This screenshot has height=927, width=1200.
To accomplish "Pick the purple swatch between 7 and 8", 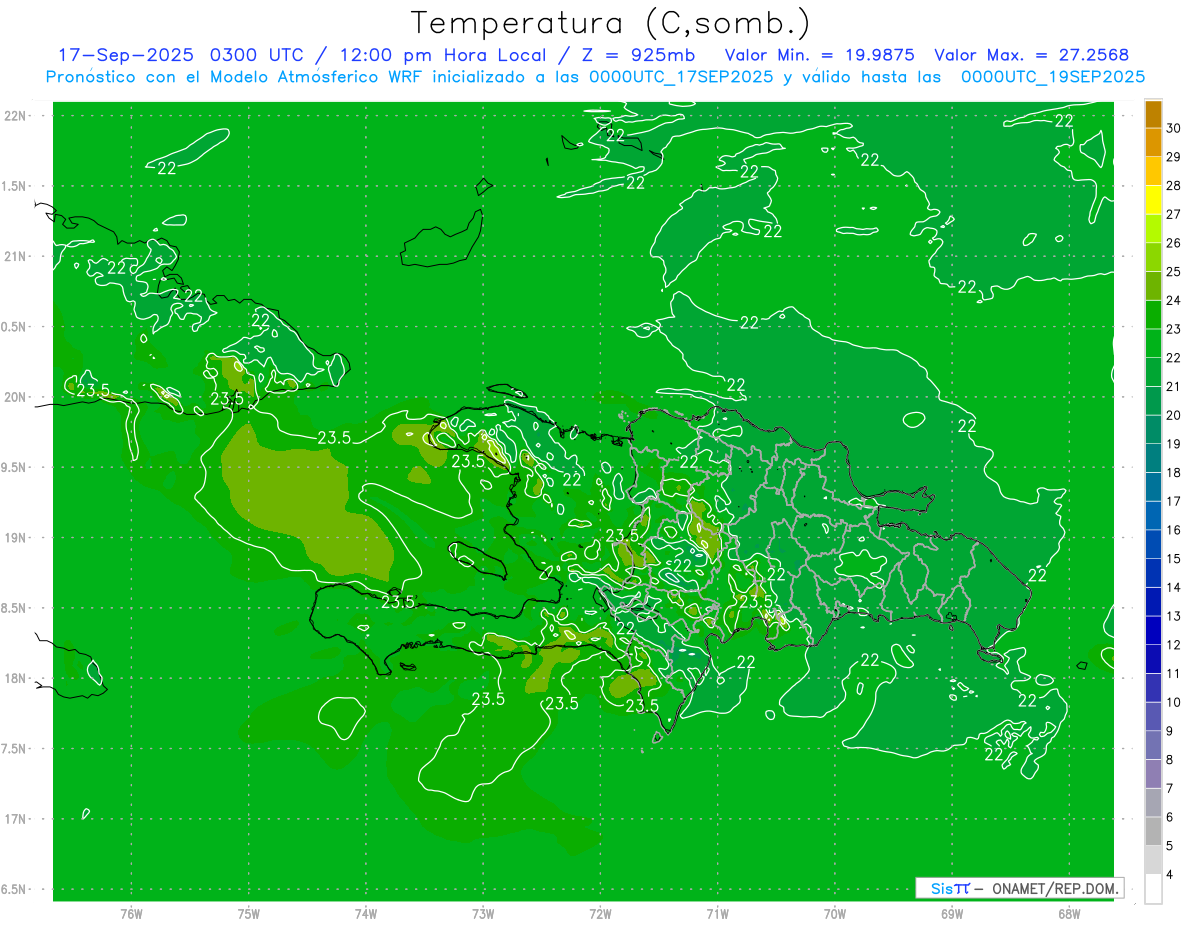I will pos(1153,774).
